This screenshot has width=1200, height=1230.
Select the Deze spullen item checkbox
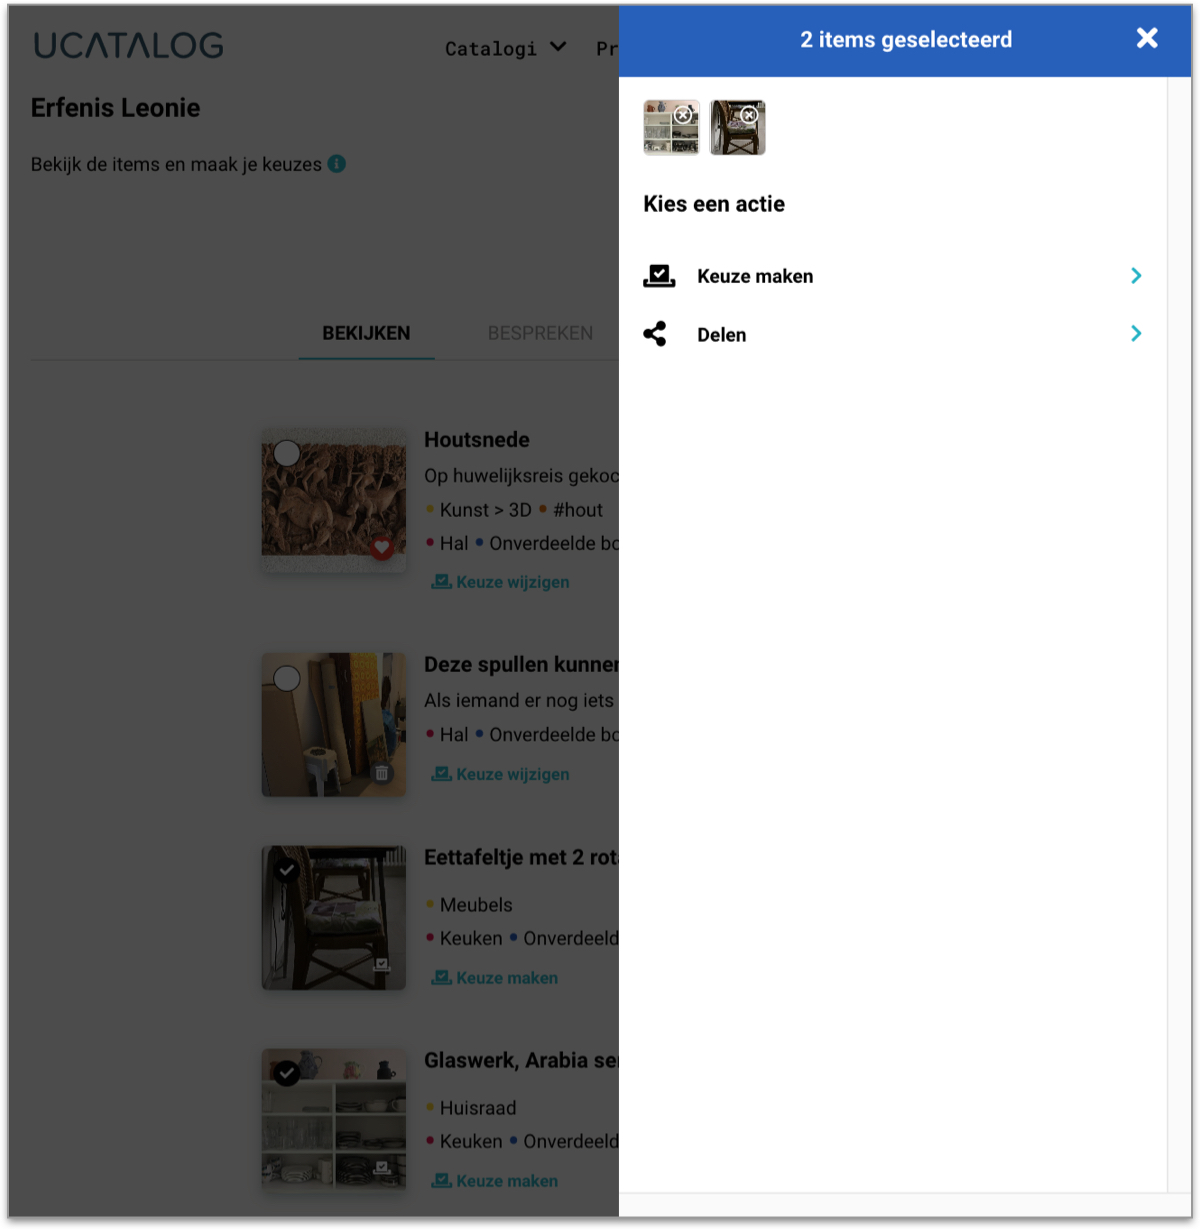click(287, 678)
